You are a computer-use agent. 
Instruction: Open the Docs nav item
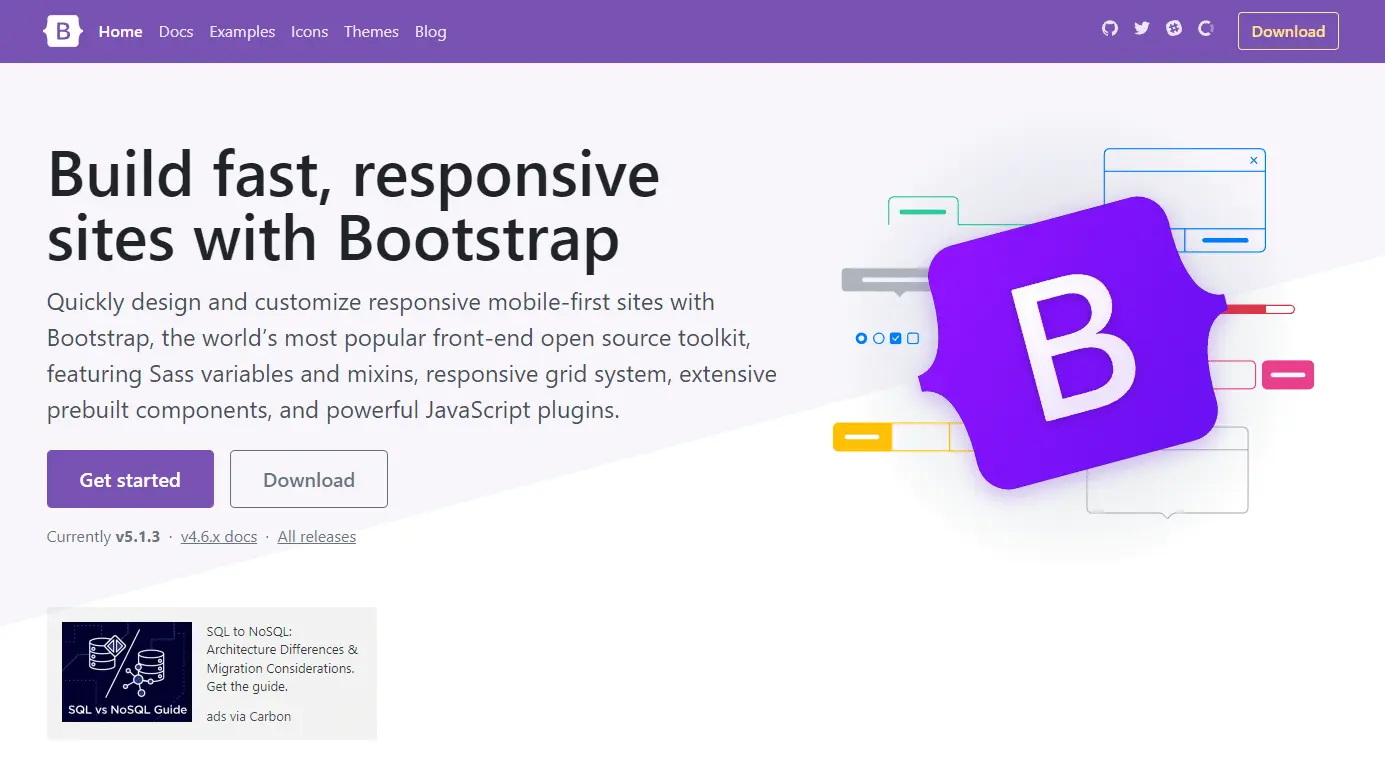[176, 31]
